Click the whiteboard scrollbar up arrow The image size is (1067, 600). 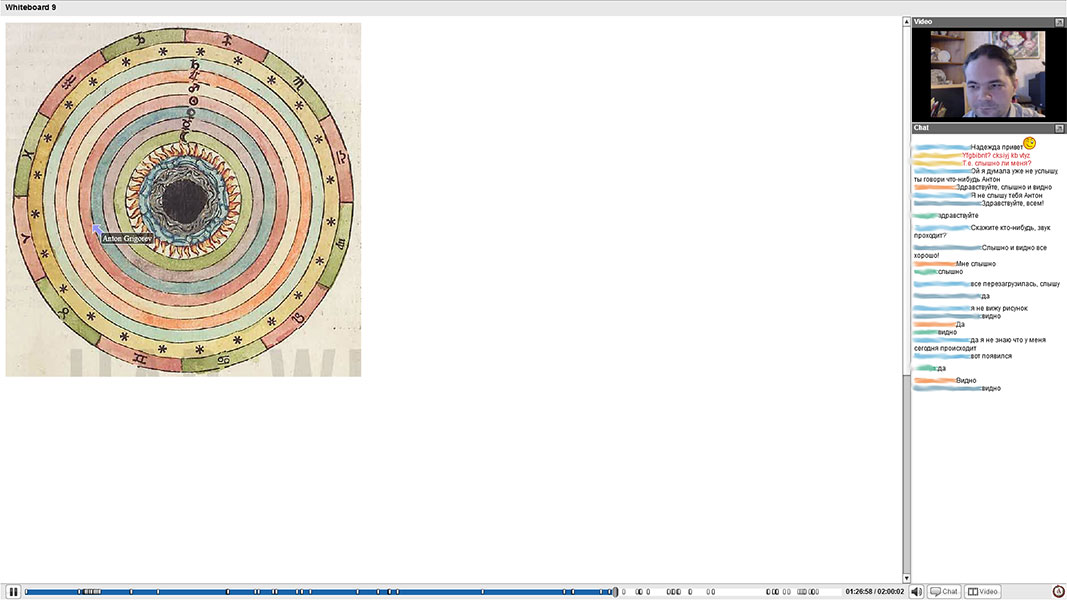tap(906, 22)
